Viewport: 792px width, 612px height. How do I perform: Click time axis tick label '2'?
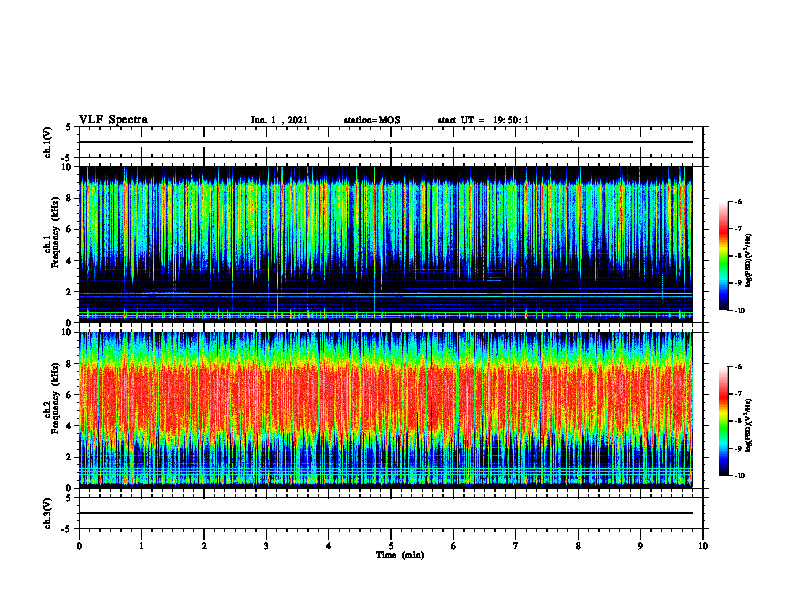204,546
